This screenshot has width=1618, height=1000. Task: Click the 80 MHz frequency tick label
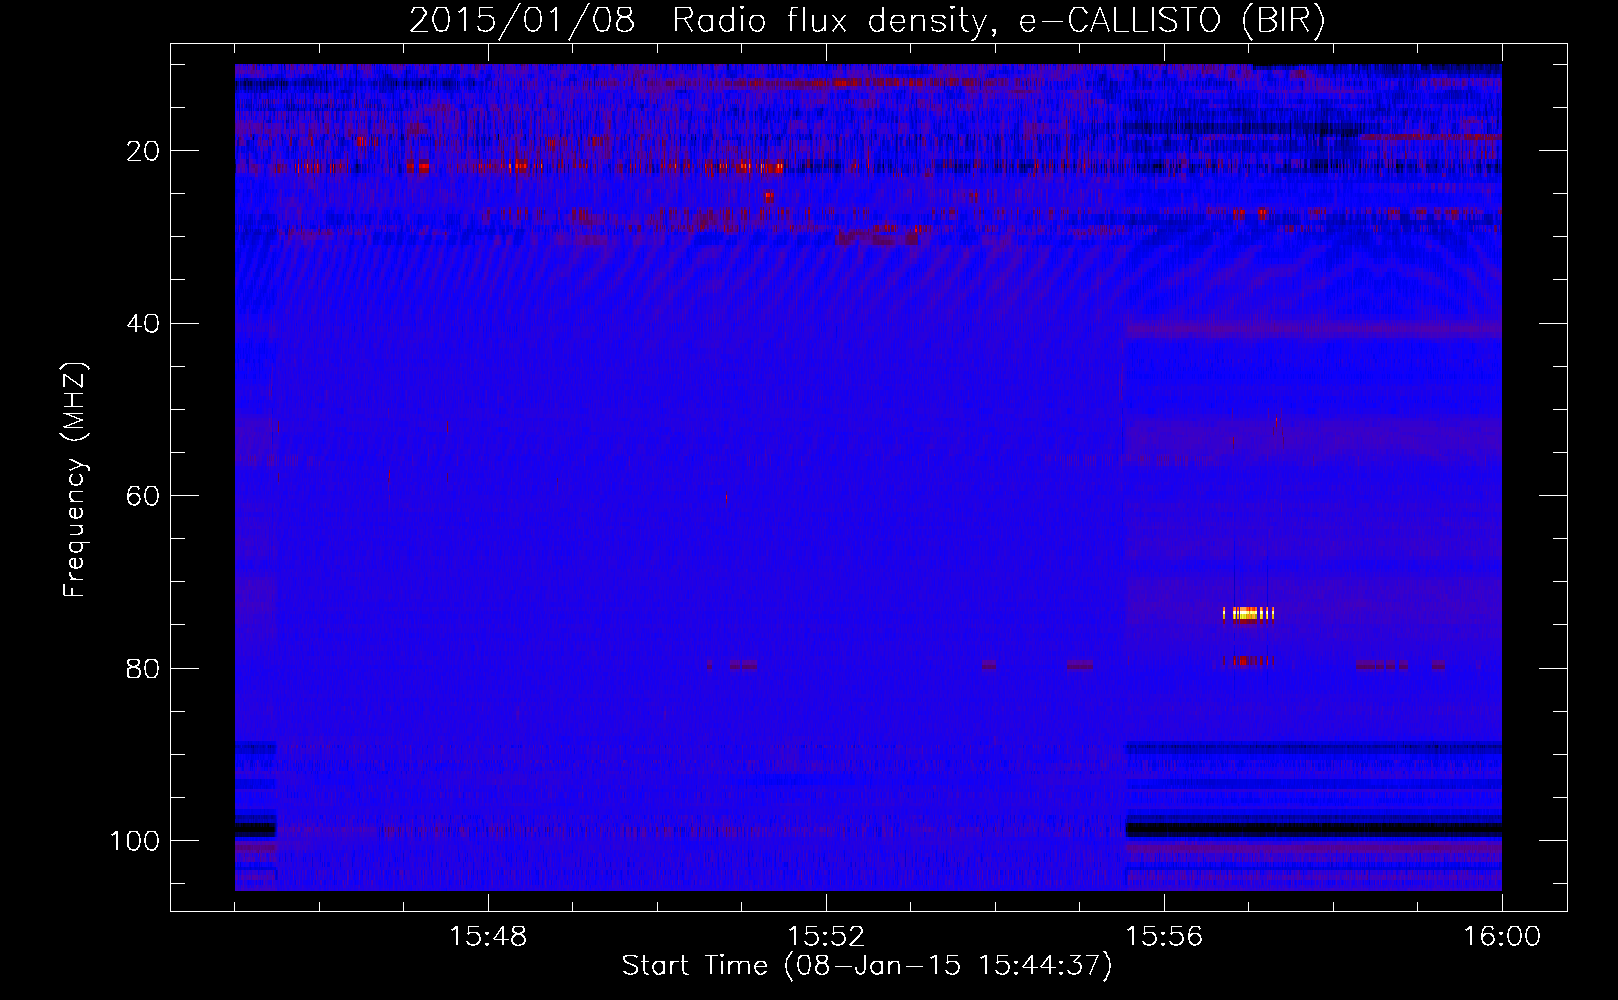[143, 669]
